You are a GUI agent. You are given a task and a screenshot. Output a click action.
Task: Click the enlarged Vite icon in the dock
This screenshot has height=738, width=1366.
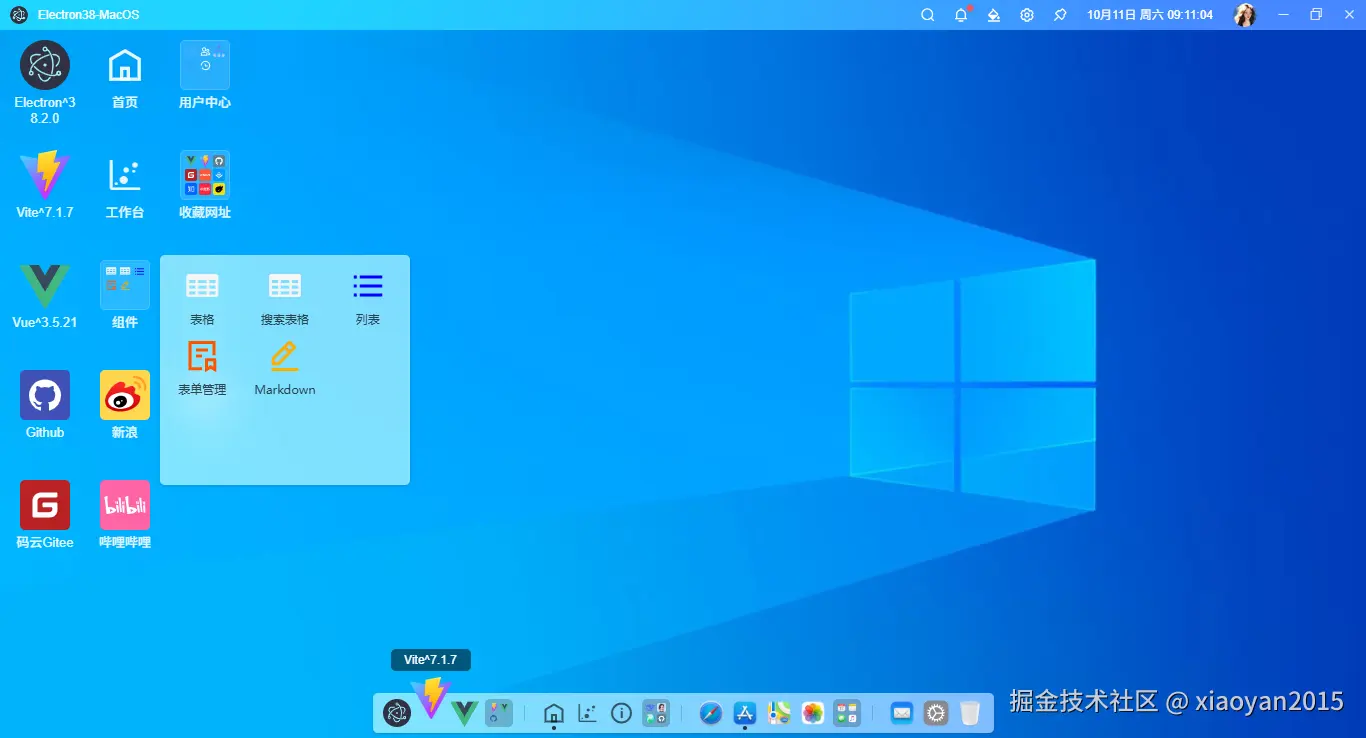click(x=431, y=698)
